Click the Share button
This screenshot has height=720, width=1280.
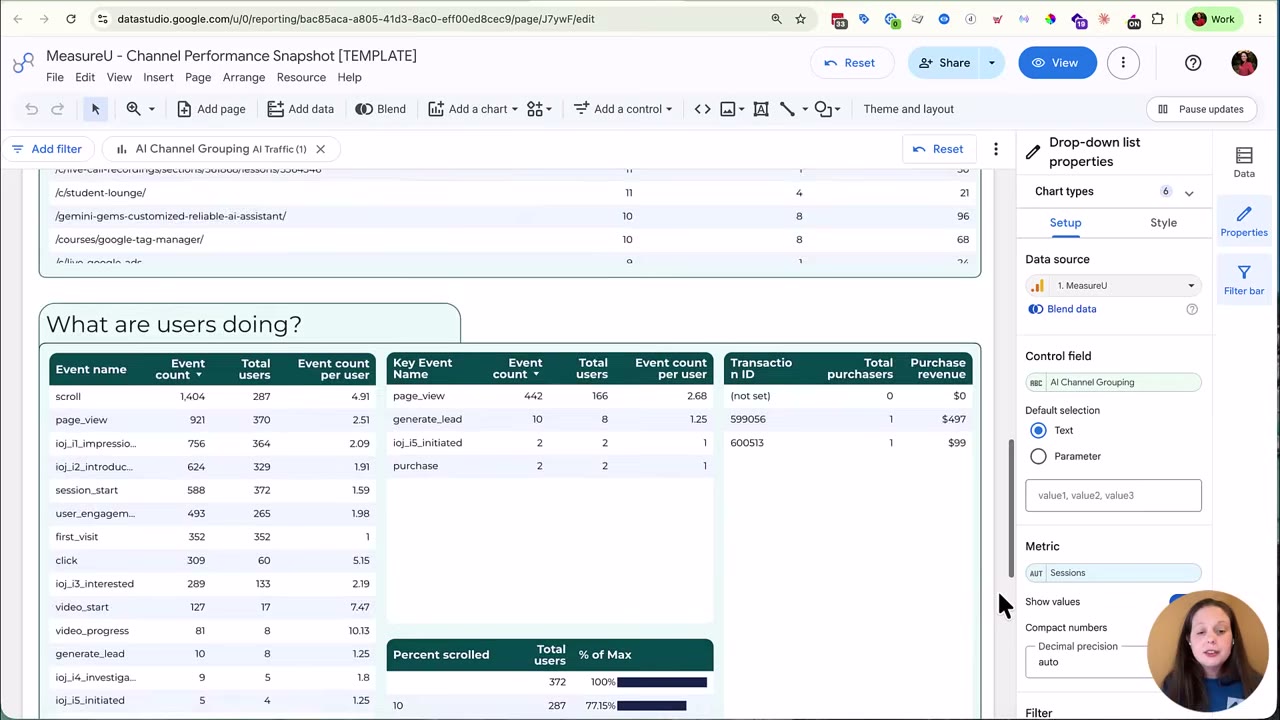tap(944, 63)
